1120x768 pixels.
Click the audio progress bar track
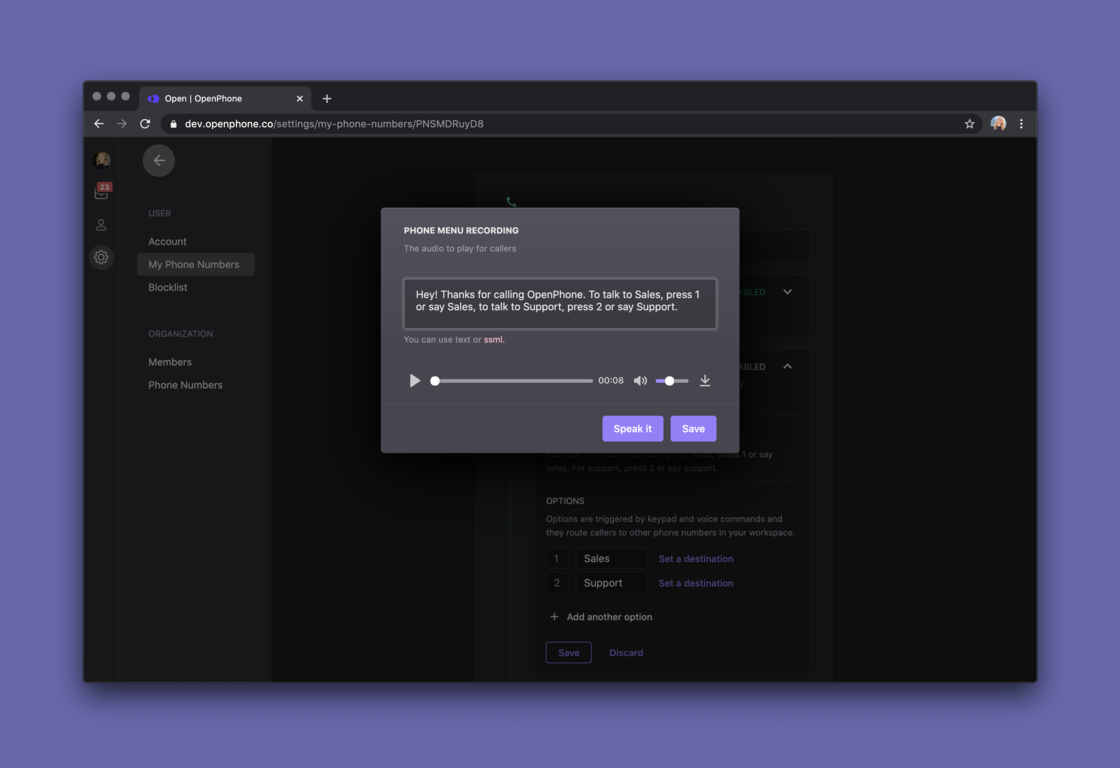coord(513,381)
